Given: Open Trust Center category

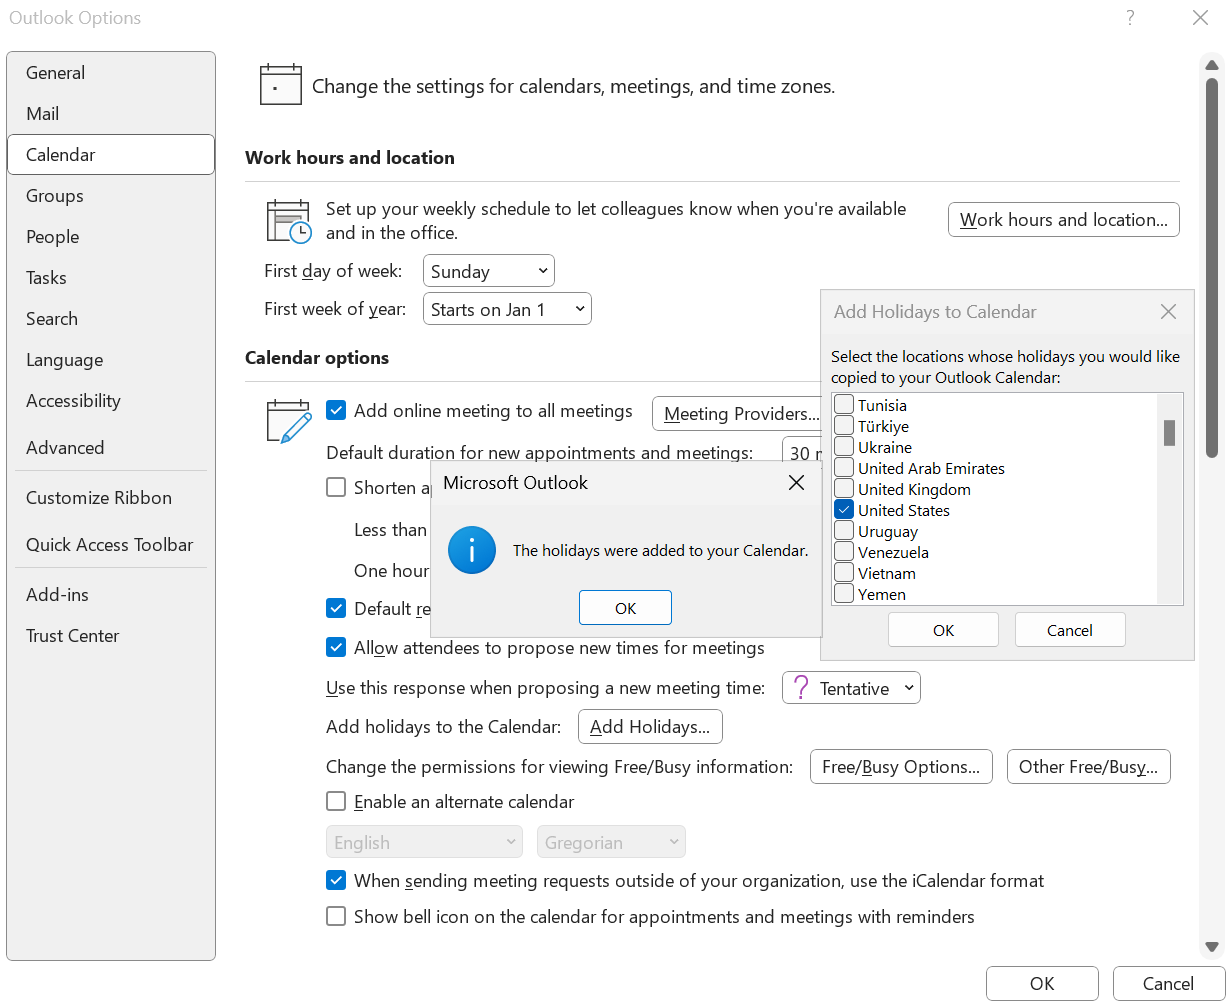Looking at the screenshot, I should pyautogui.click(x=111, y=636).
